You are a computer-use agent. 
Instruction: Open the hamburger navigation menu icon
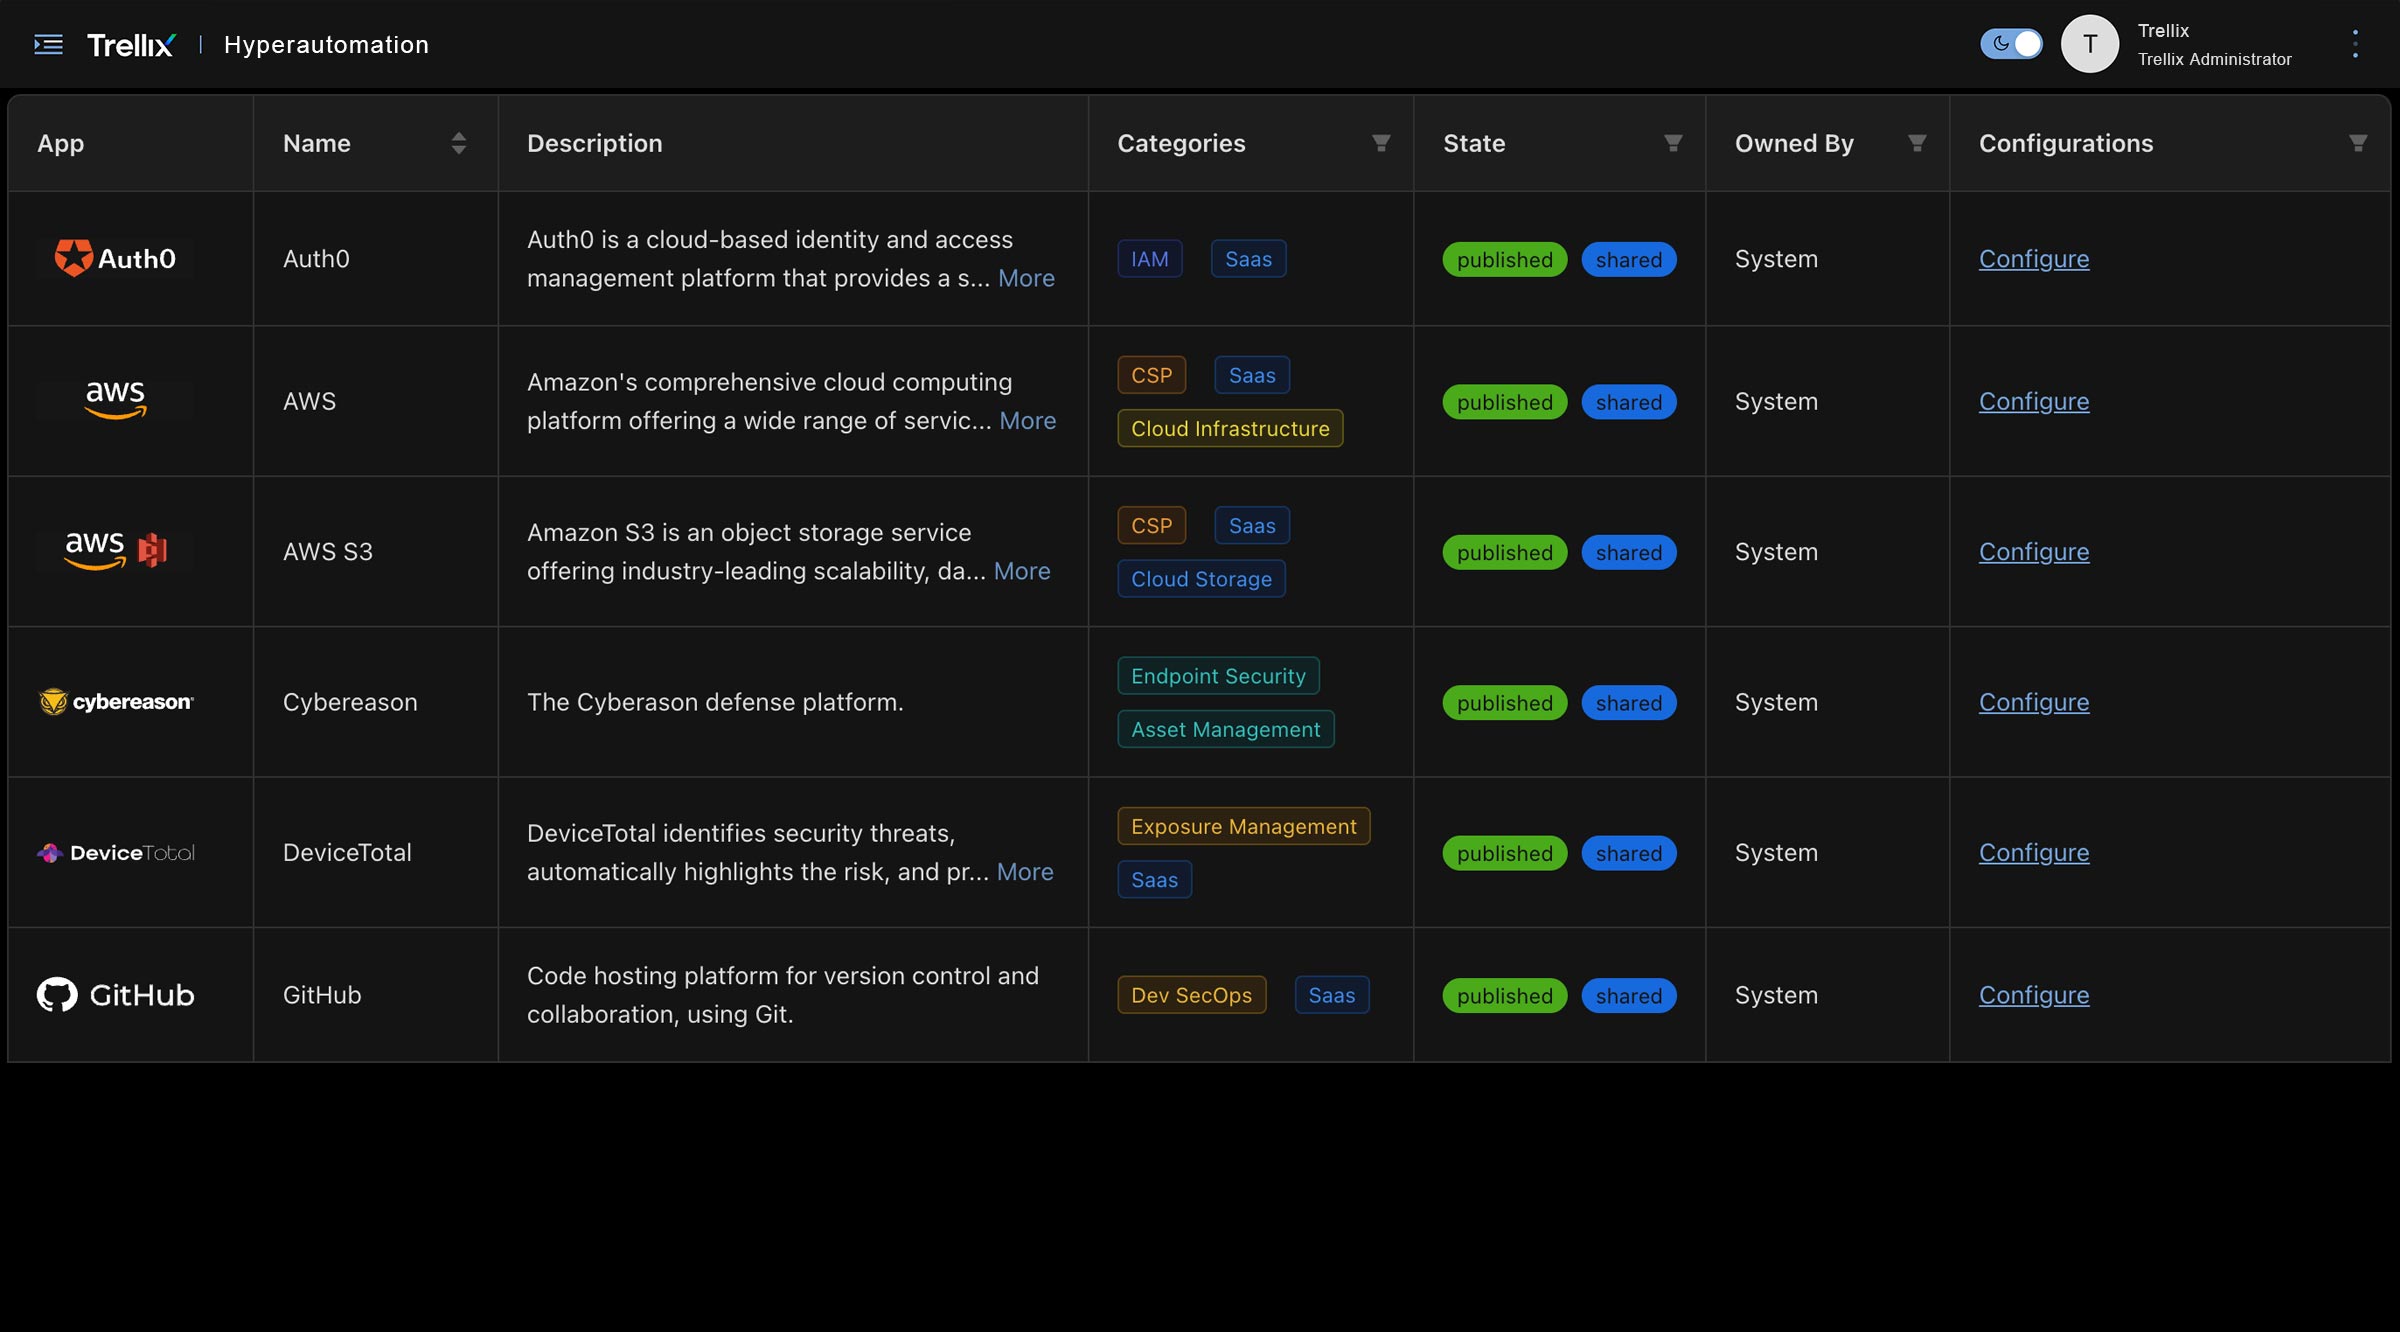pyautogui.click(x=48, y=44)
